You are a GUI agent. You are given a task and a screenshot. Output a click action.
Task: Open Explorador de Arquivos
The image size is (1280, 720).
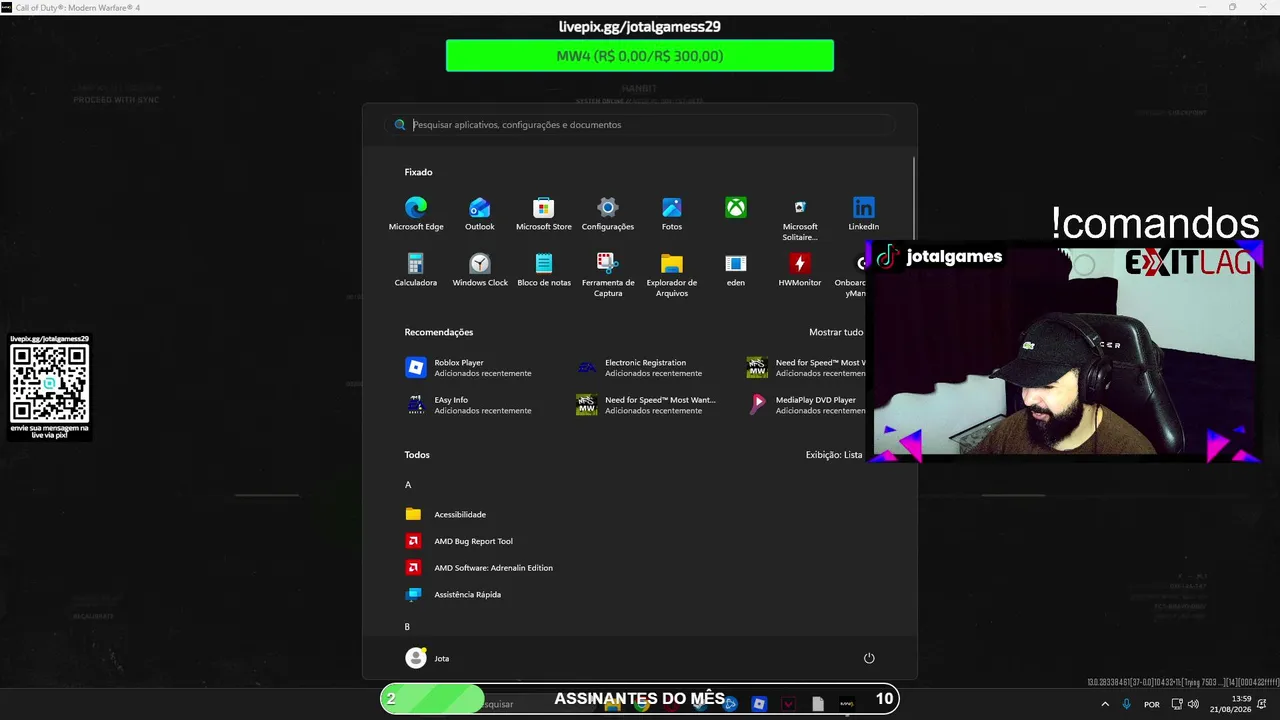[x=672, y=274]
